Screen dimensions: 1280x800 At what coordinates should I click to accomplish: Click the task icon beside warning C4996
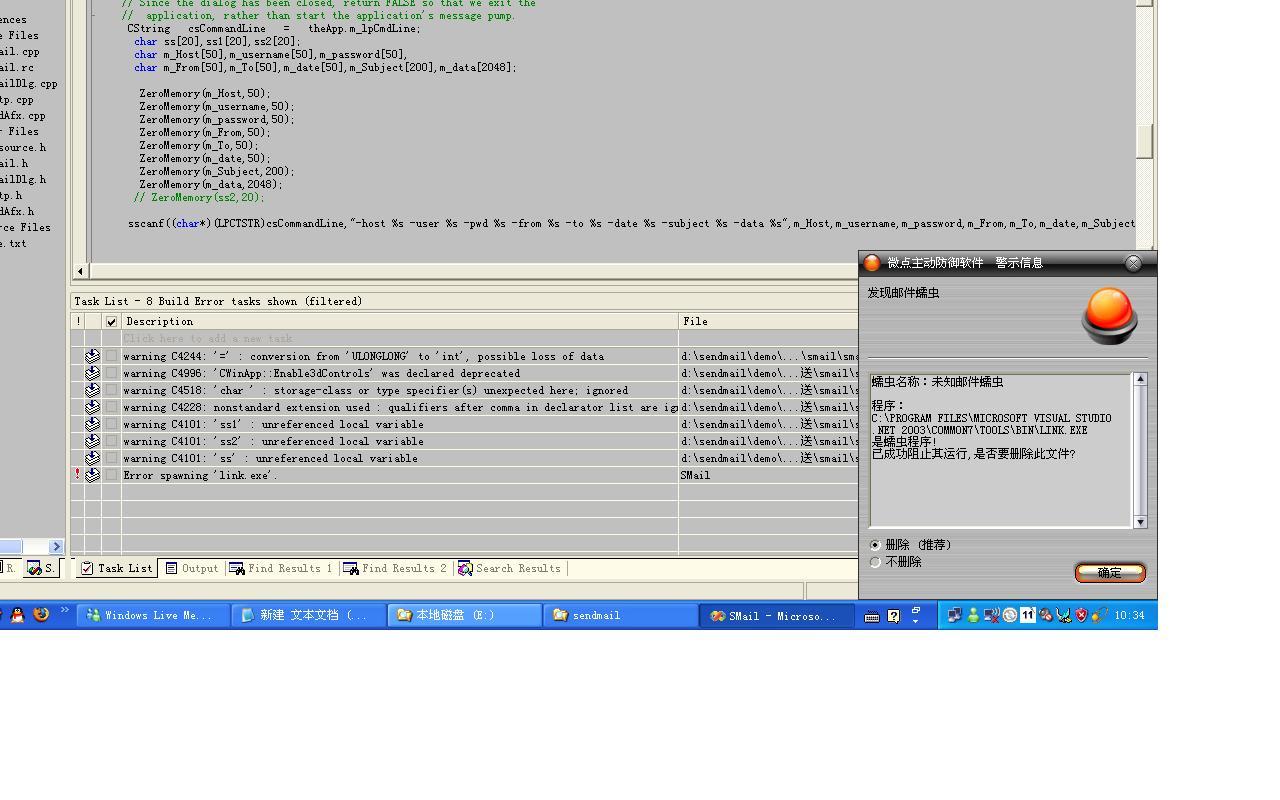(x=92, y=373)
